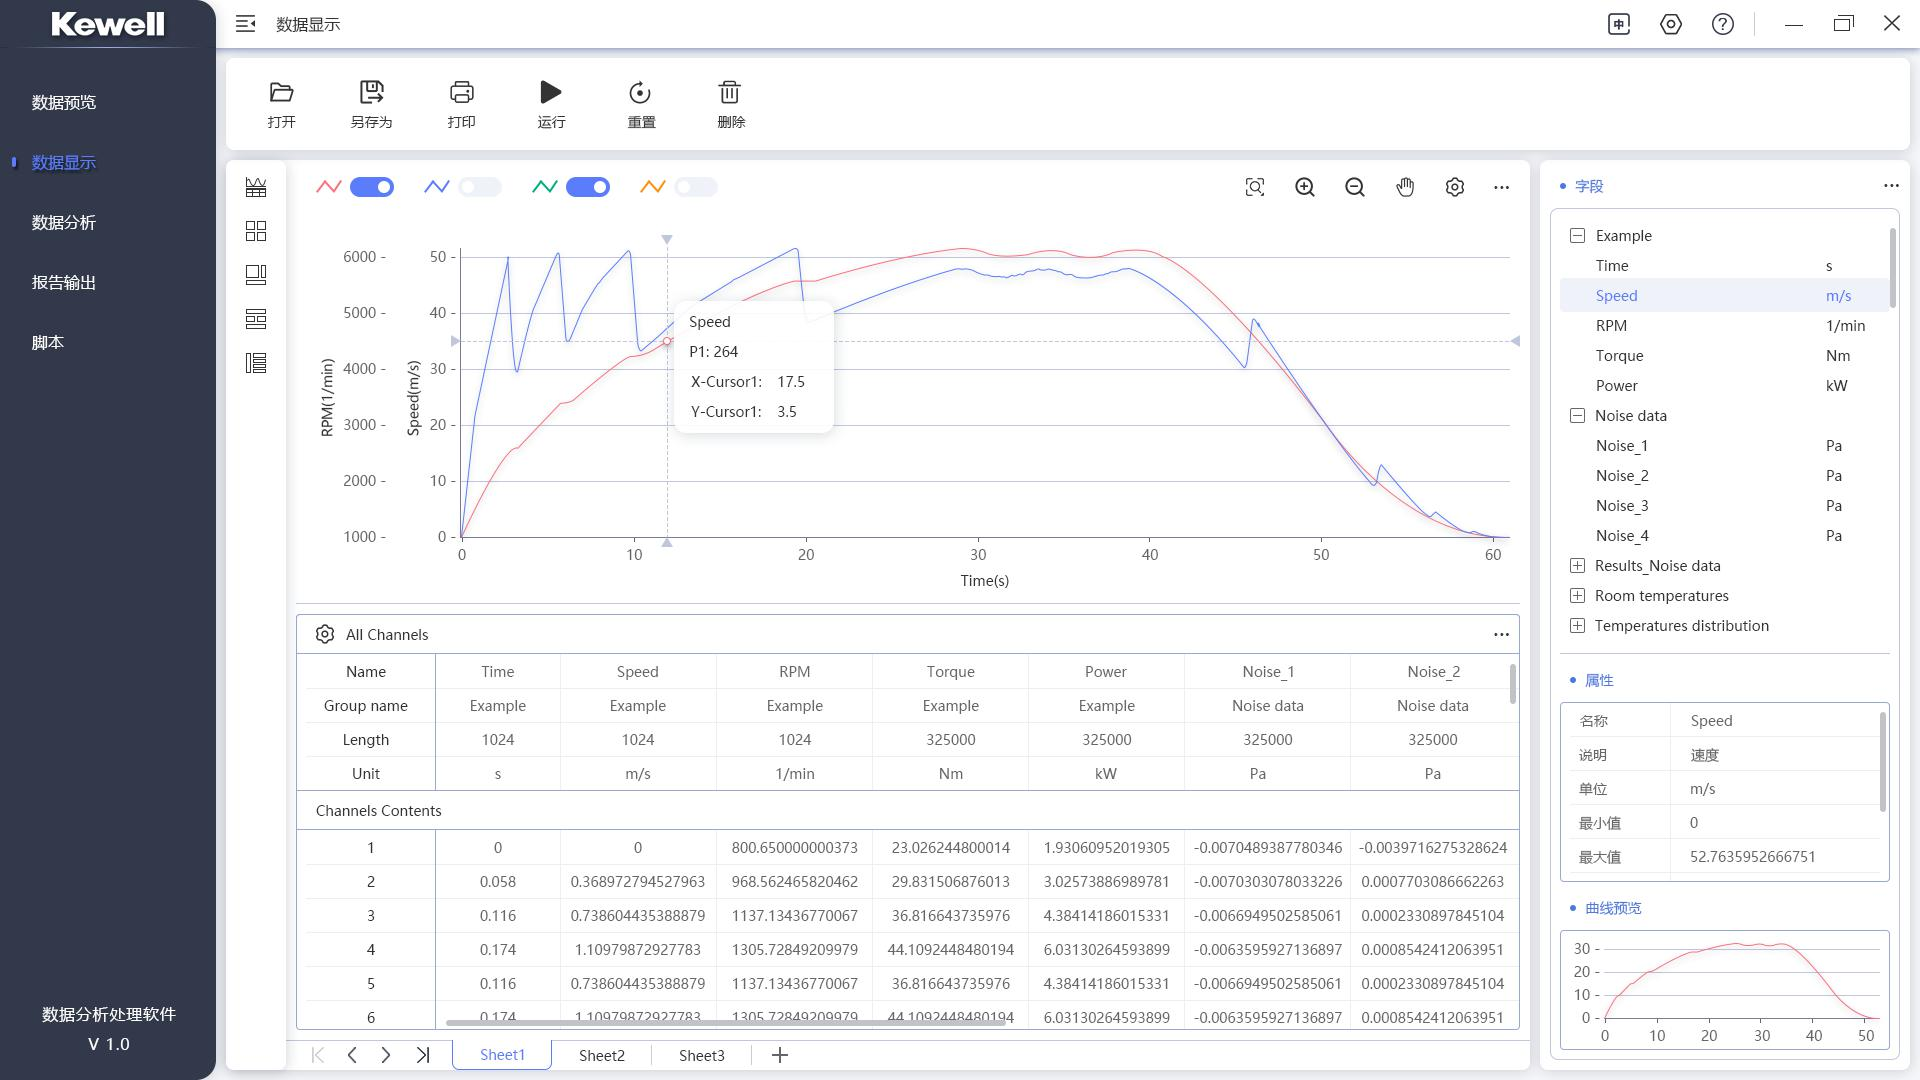Click the 重置 reset icon
This screenshot has height=1080, width=1920.
click(x=640, y=93)
